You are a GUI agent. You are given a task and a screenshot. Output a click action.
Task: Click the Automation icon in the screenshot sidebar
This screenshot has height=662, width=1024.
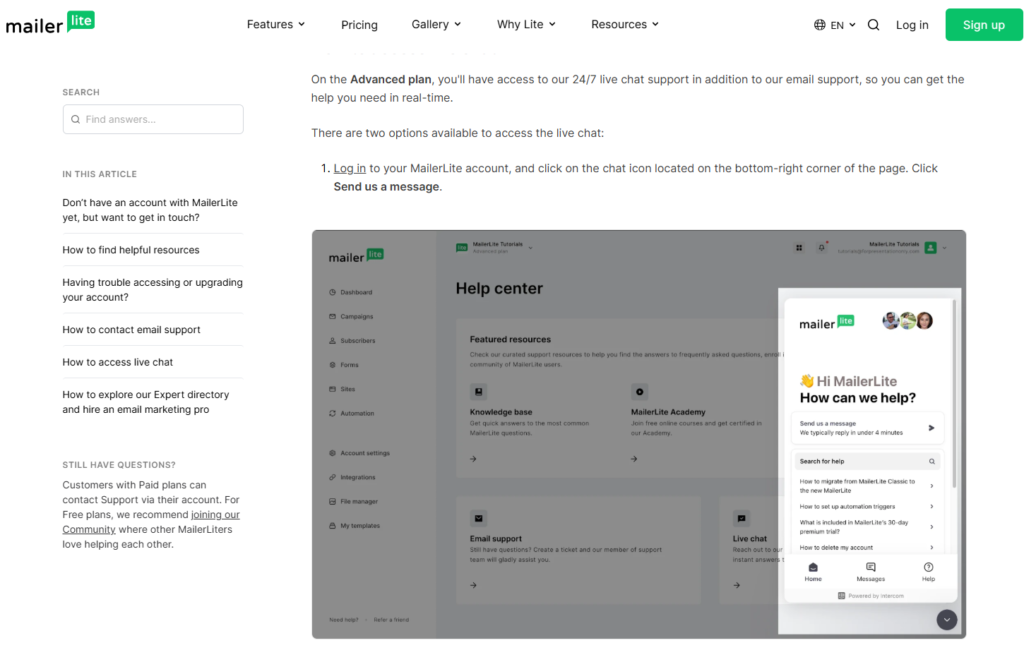pos(332,413)
